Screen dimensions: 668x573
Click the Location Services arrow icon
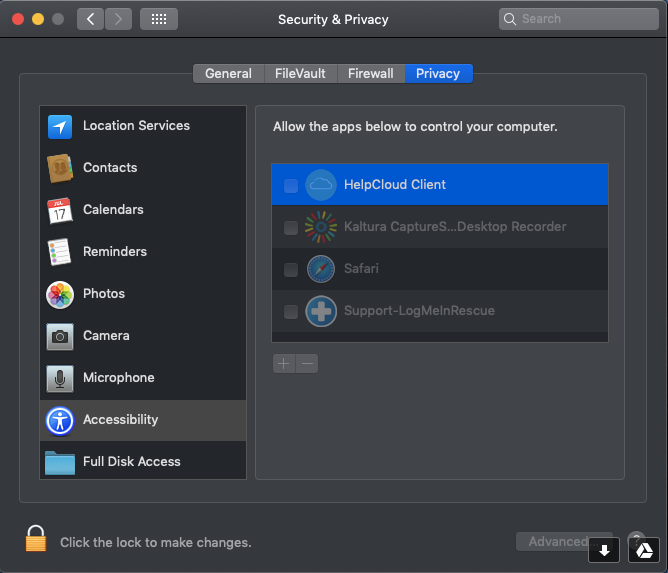pyautogui.click(x=60, y=127)
